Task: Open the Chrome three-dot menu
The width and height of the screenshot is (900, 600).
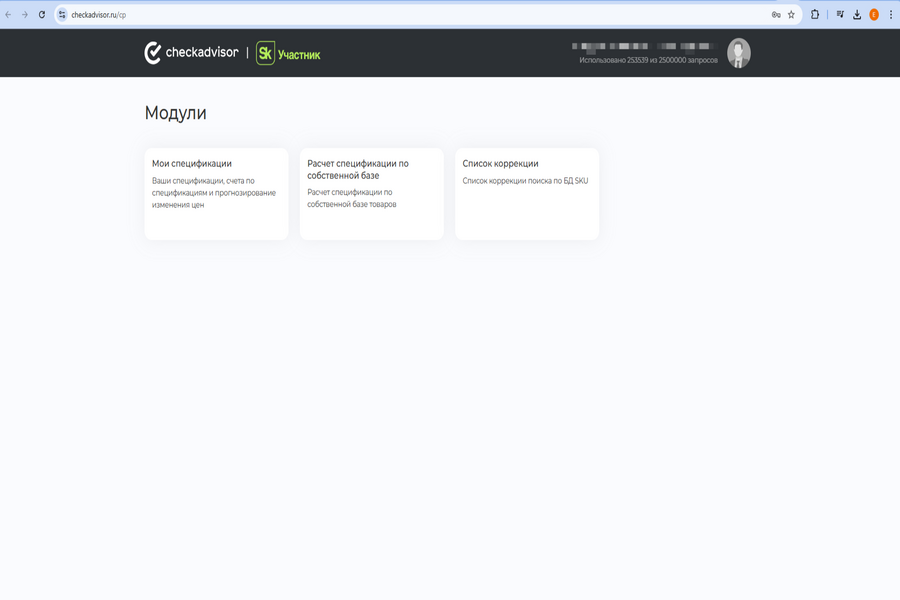Action: (x=890, y=15)
